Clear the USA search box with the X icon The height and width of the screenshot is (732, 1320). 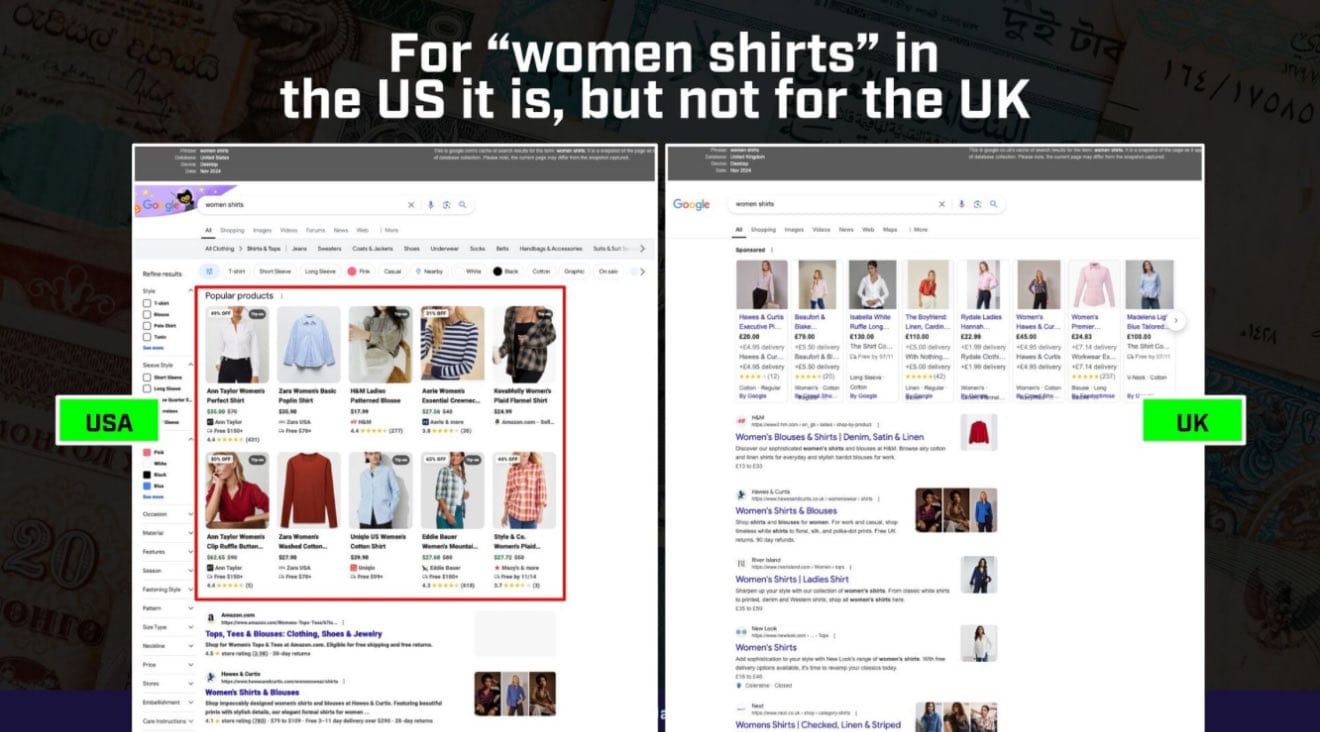tap(411, 205)
